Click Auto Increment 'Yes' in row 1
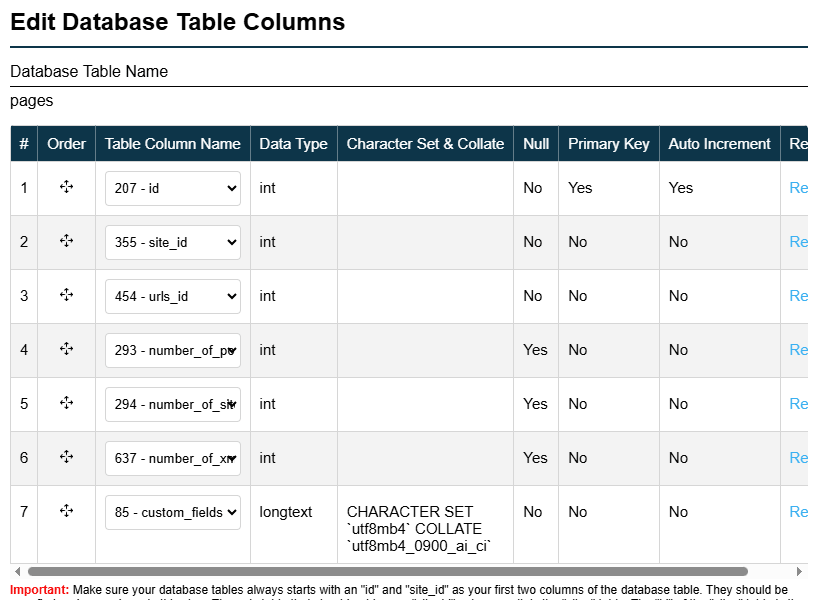The width and height of the screenshot is (818, 600). 681,188
